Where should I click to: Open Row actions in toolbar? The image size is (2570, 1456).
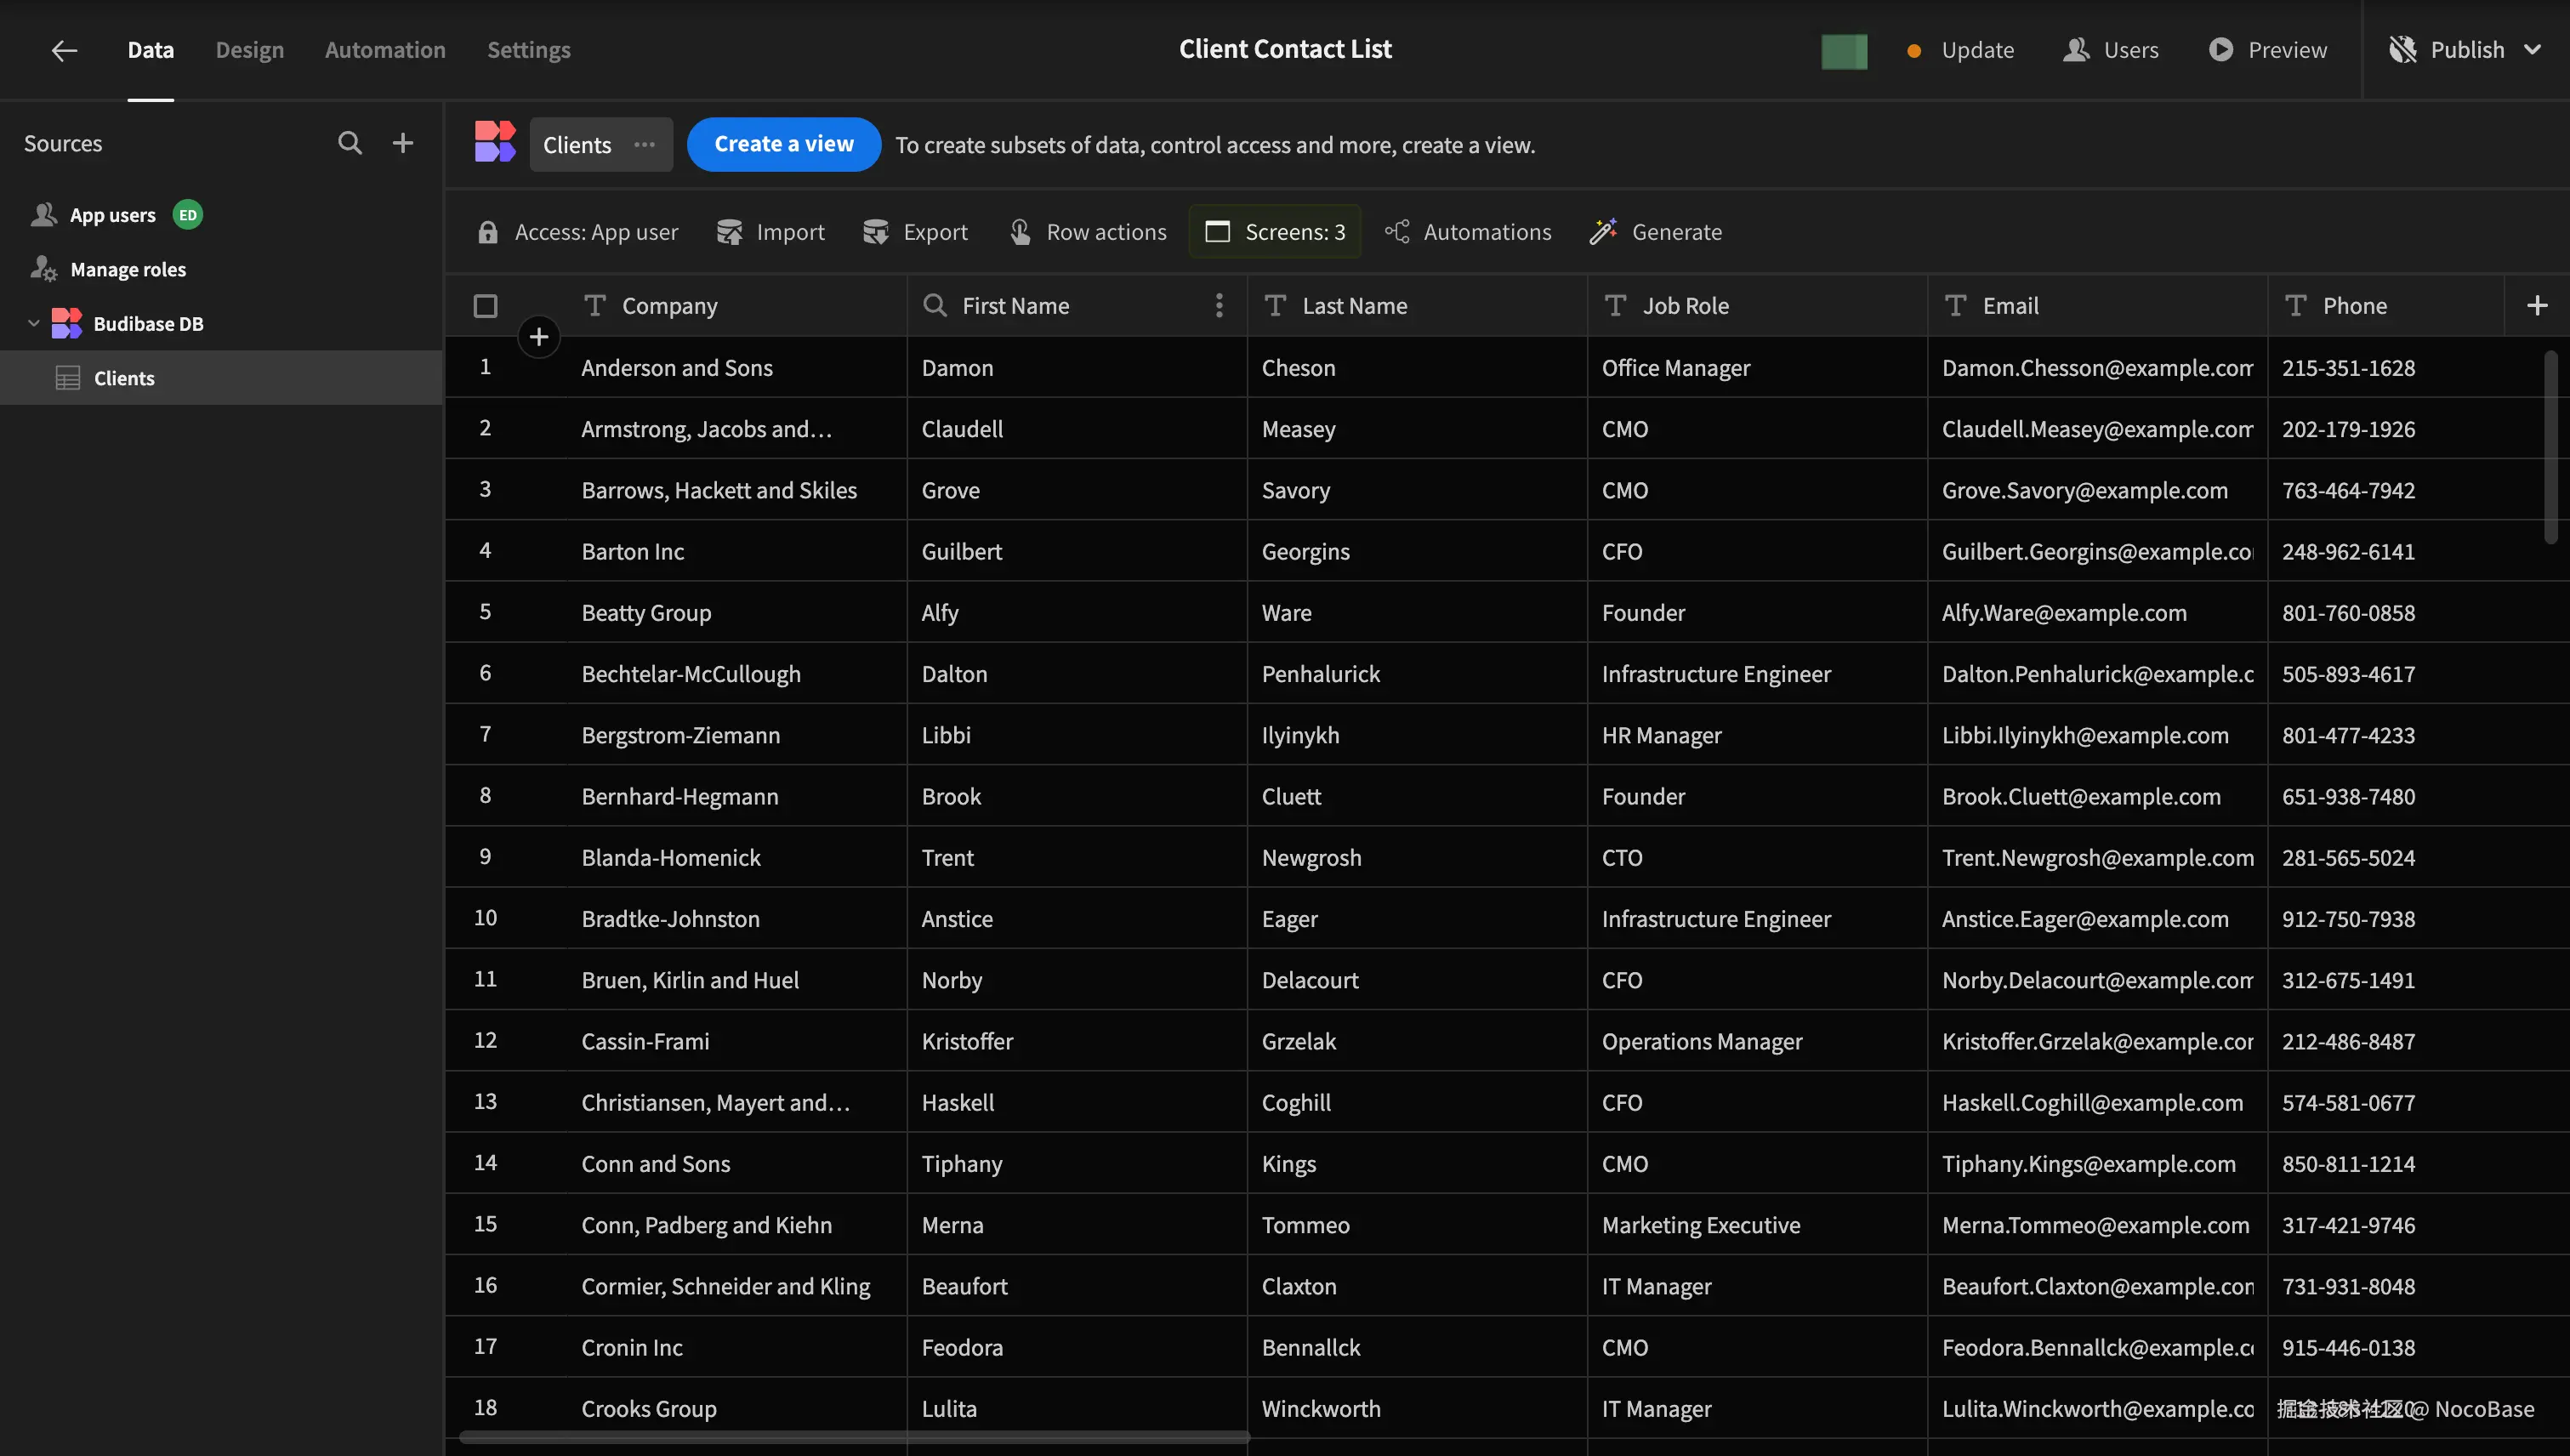(1088, 232)
